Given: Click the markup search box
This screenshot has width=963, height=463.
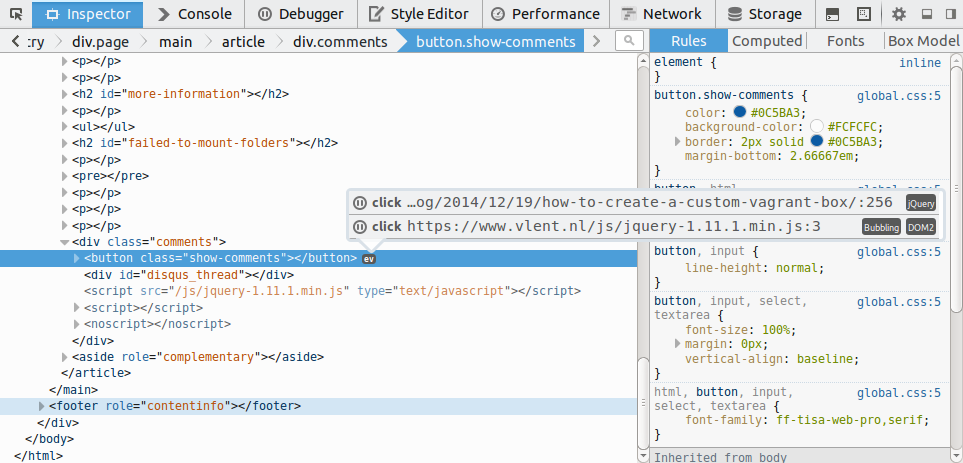Looking at the screenshot, I should 629,41.
